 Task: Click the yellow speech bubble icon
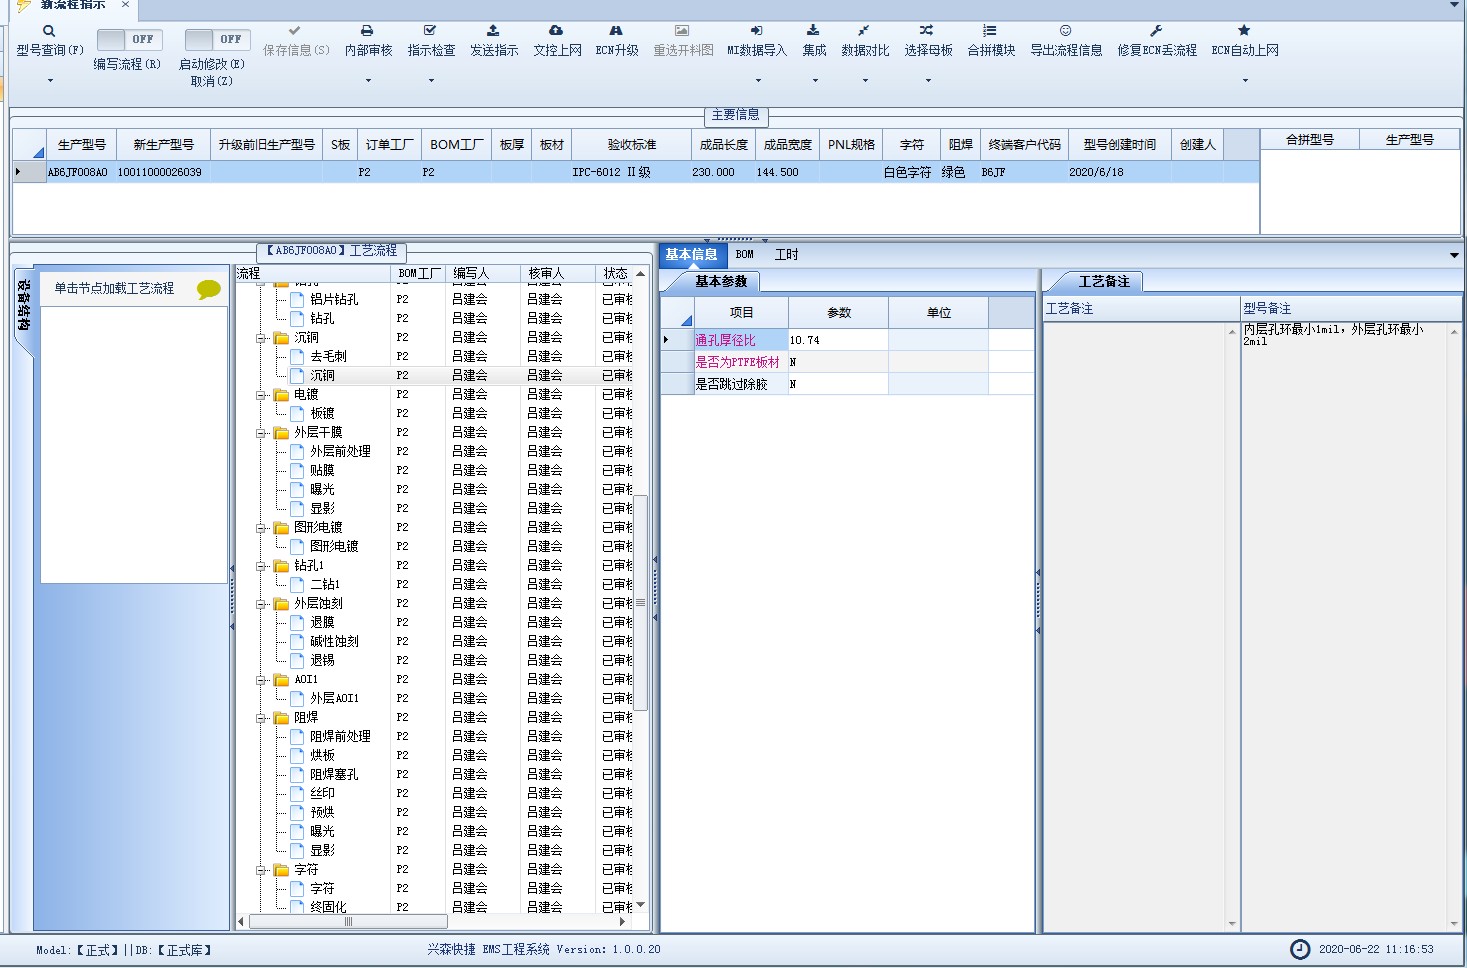[209, 289]
